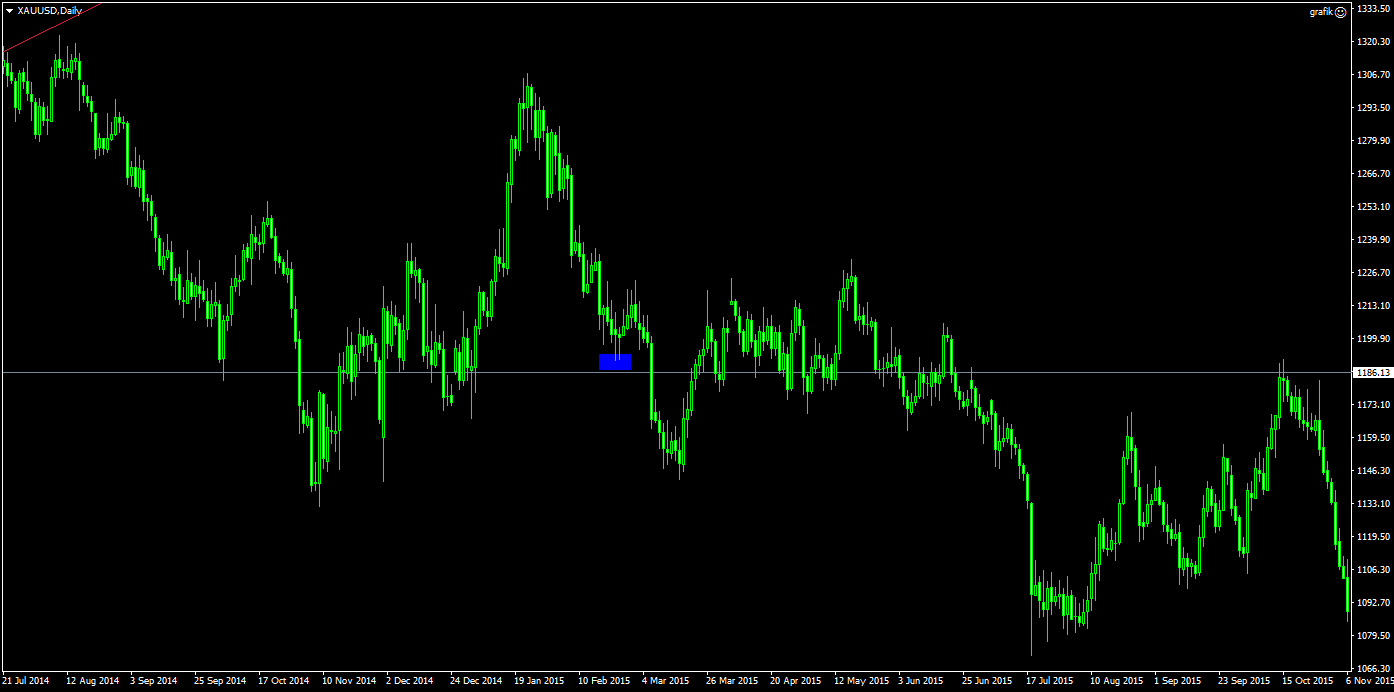1394x692 pixels.
Task: Click the 10 Nov 2014 date label
Action: tap(349, 681)
